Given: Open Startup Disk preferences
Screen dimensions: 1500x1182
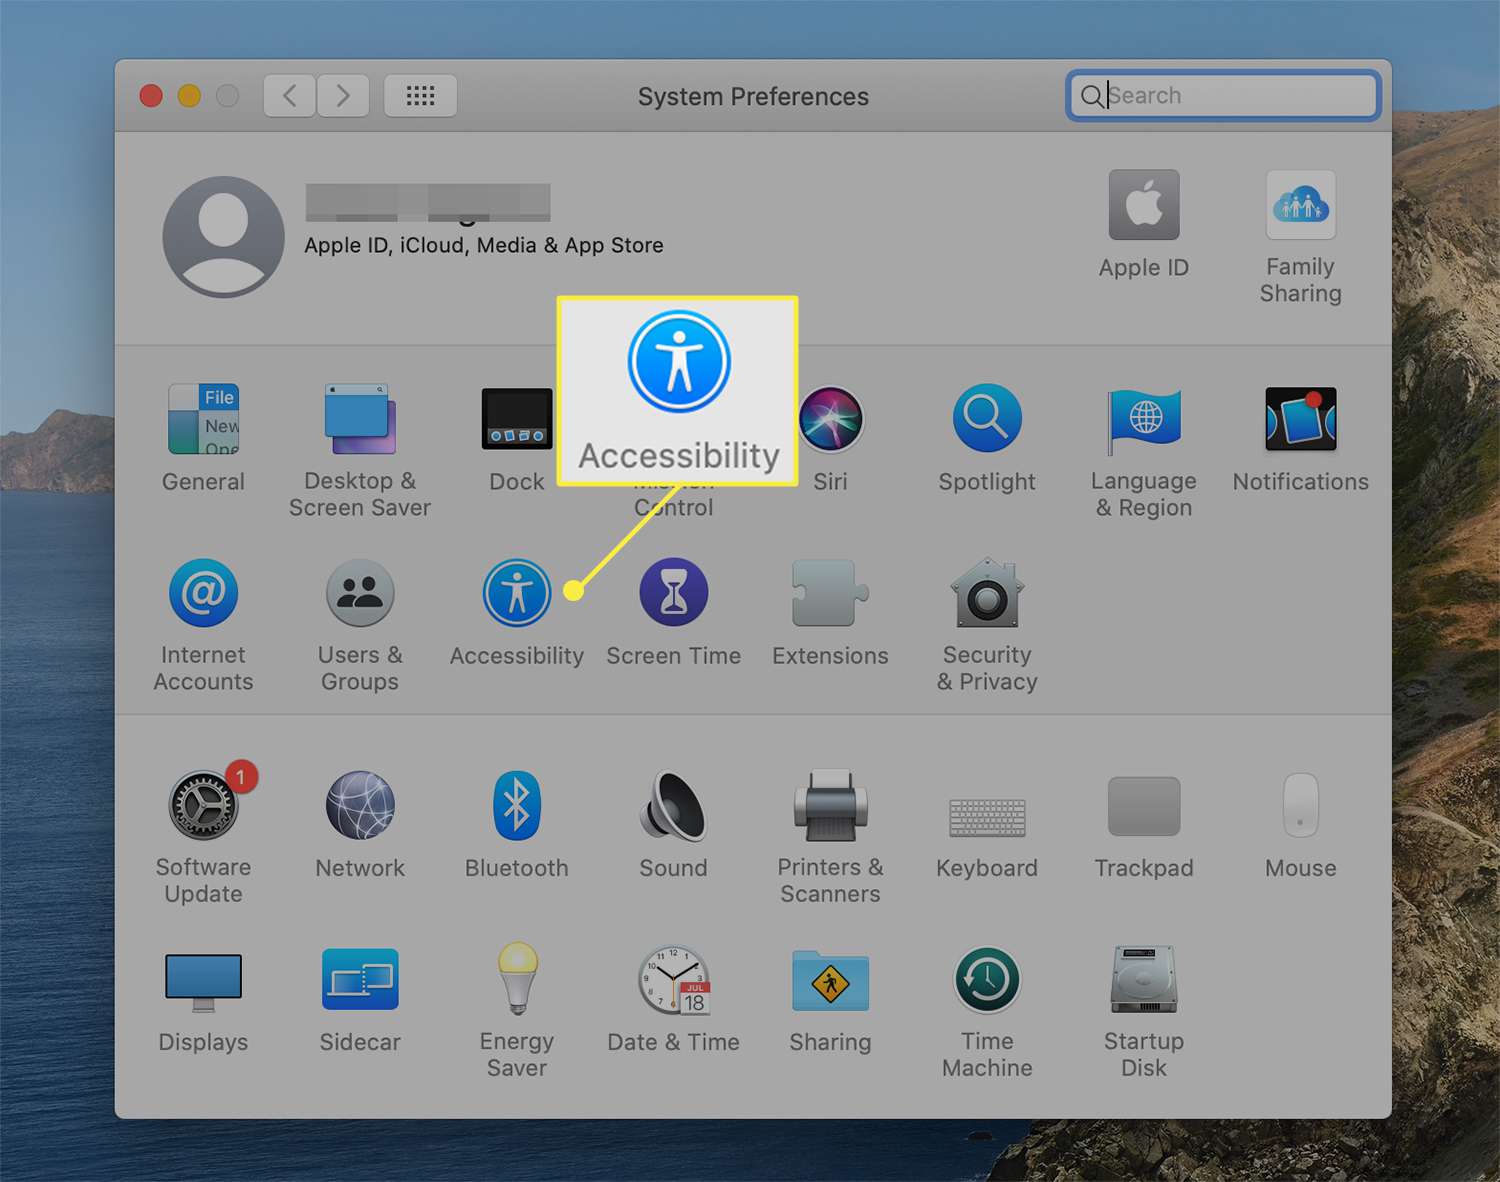Looking at the screenshot, I should coord(1143,981).
